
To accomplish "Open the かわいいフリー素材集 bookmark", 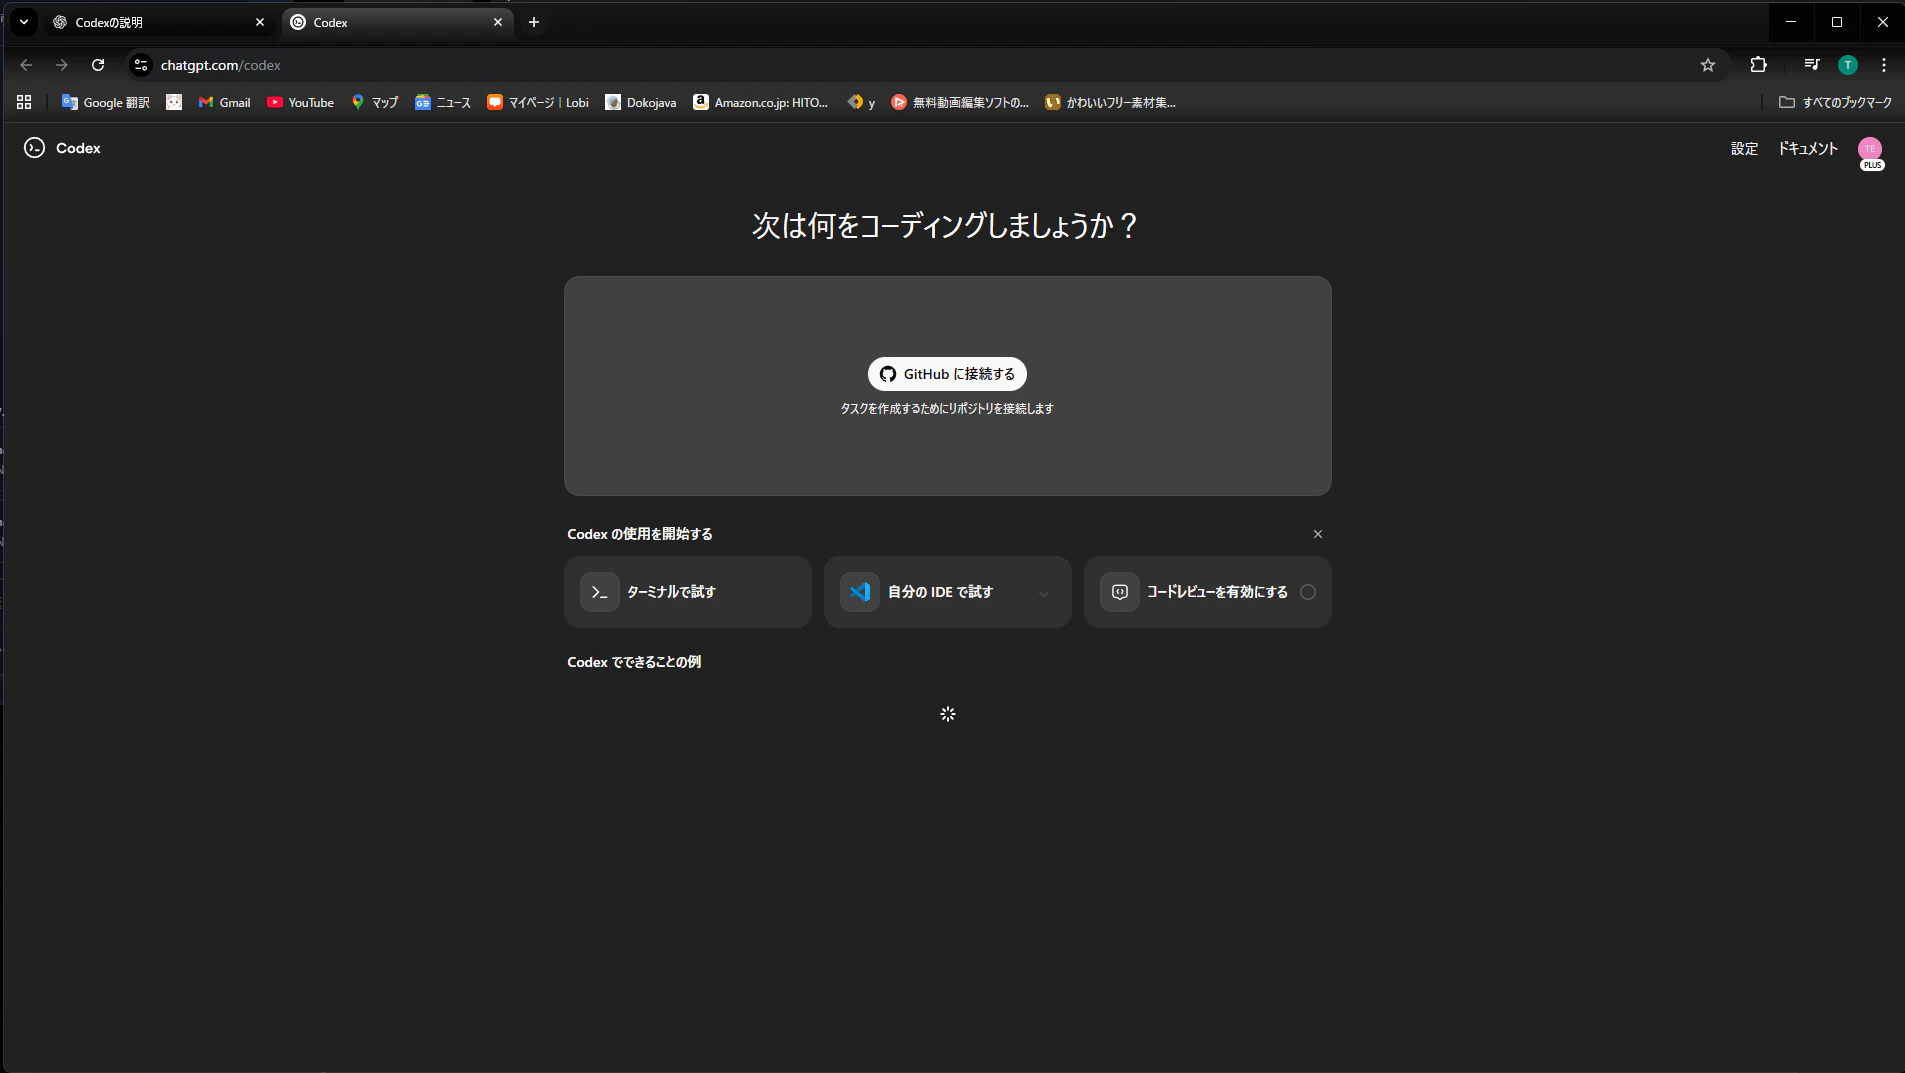I will point(1110,102).
